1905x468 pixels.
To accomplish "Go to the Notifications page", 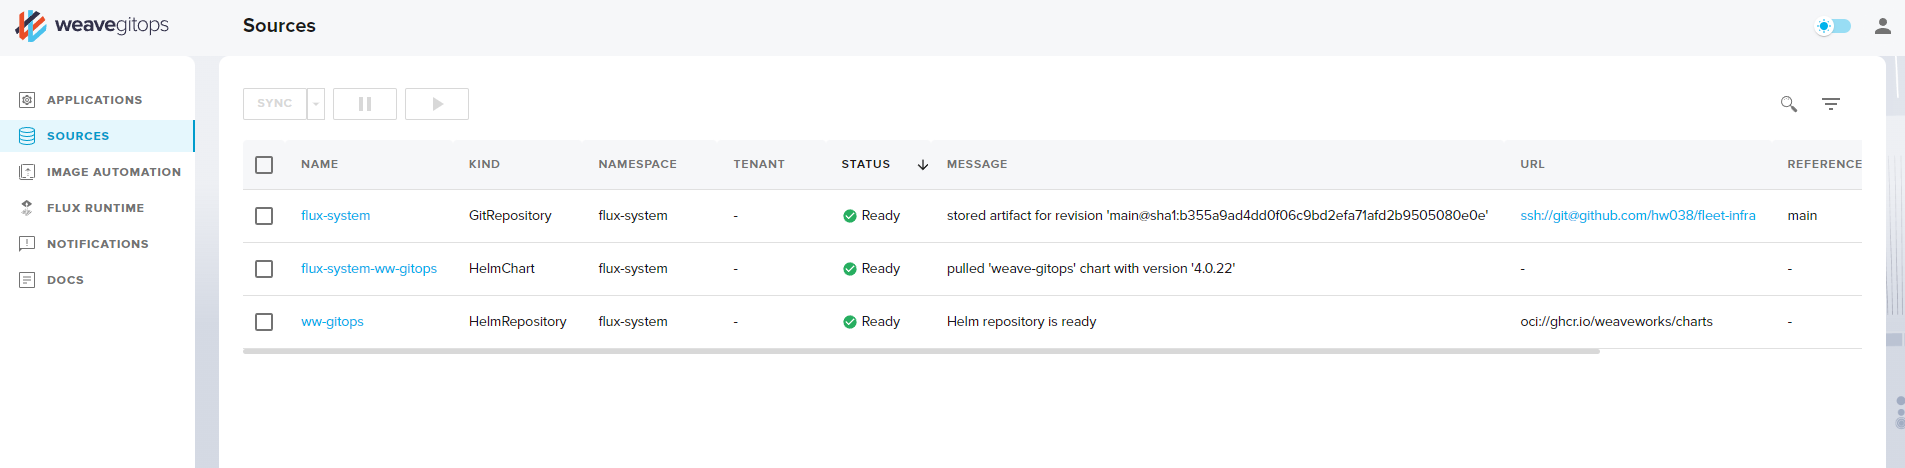I will click(97, 244).
